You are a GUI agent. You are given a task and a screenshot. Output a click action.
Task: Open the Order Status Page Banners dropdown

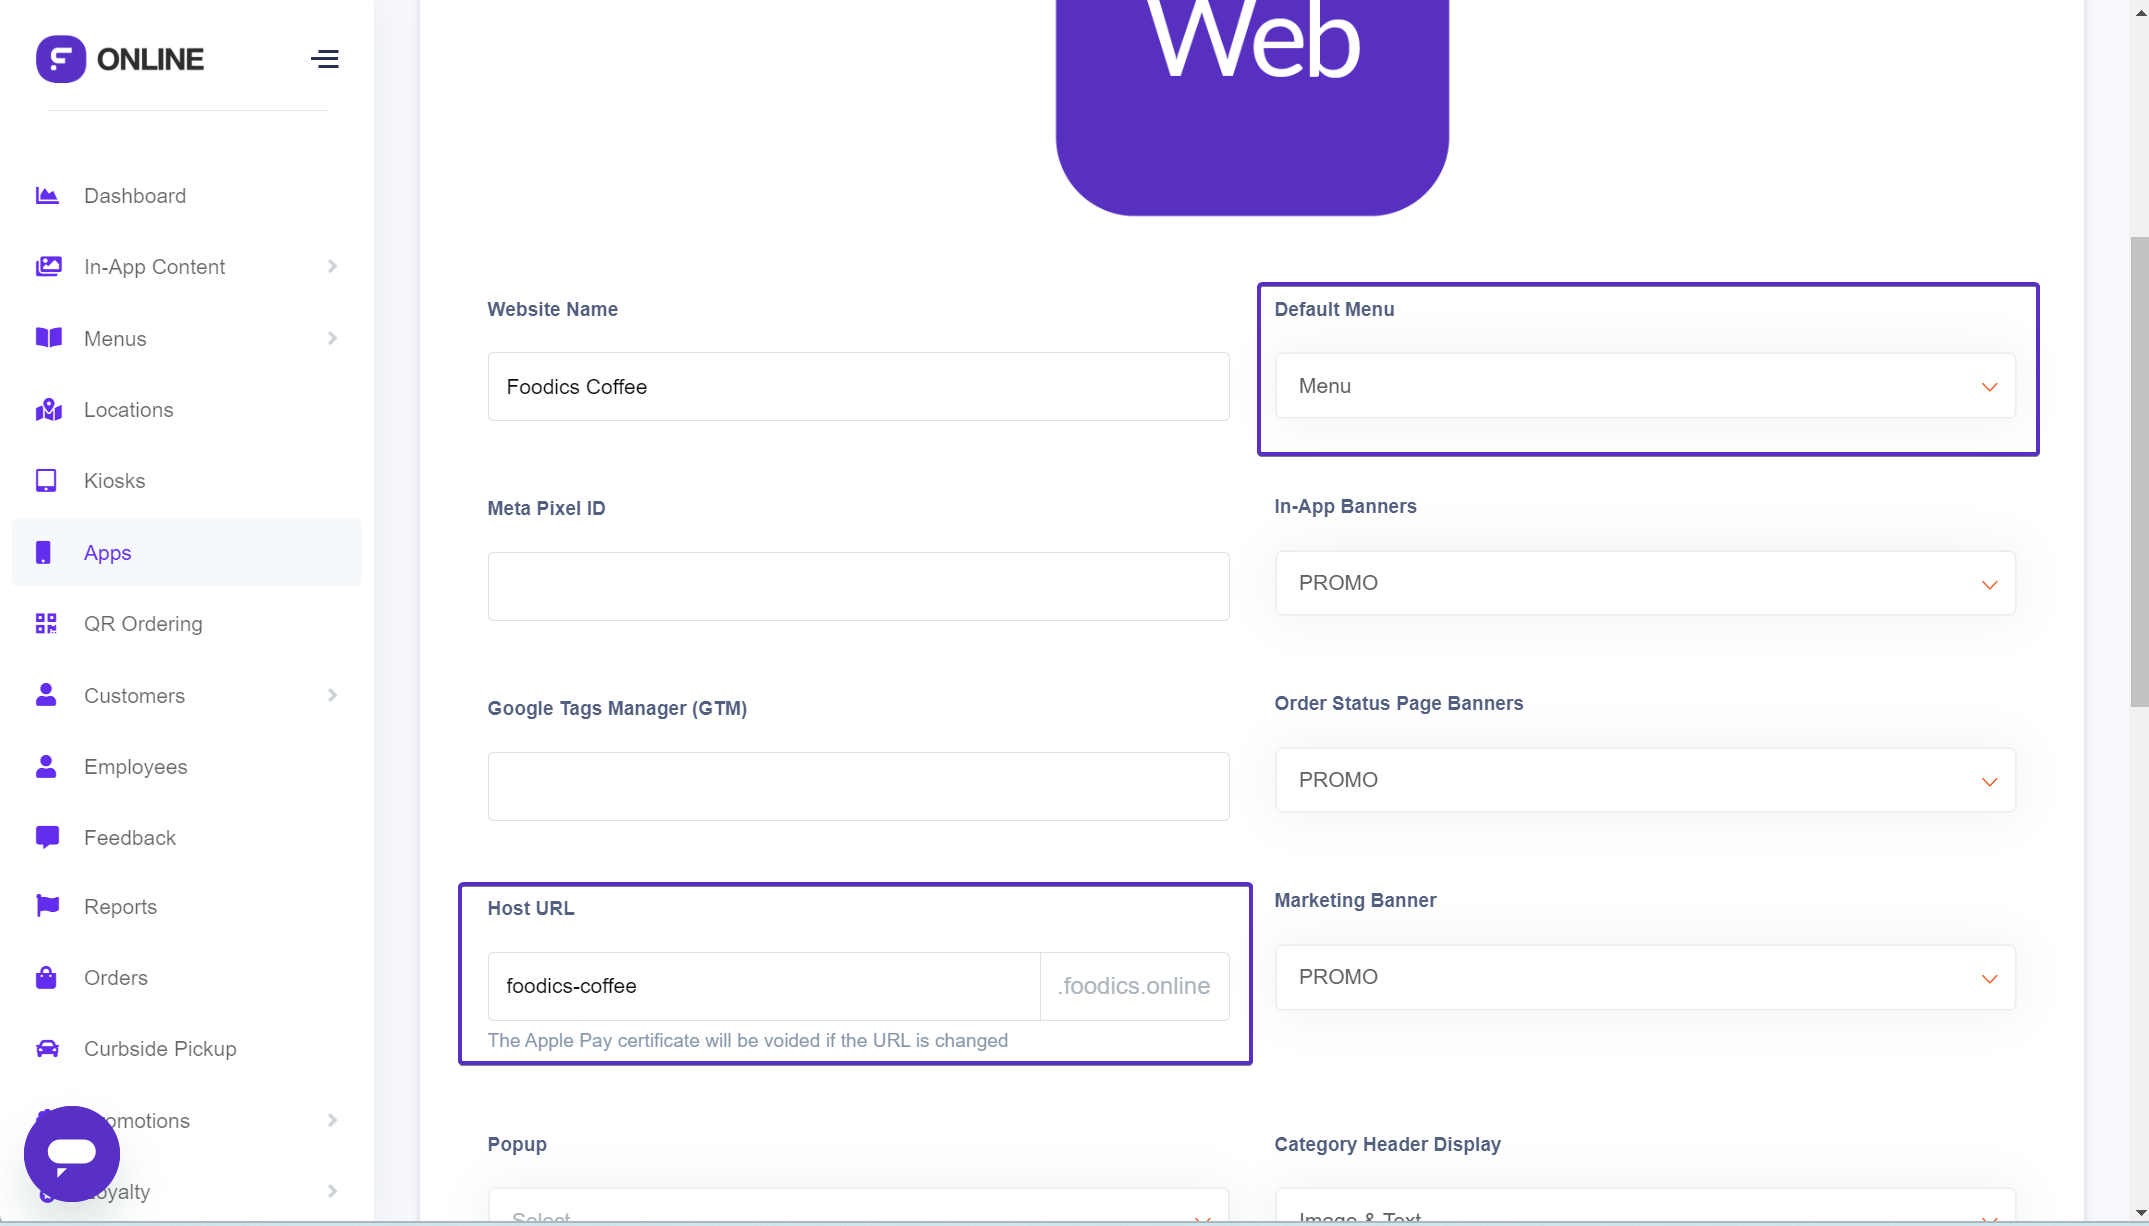[x=1645, y=780]
